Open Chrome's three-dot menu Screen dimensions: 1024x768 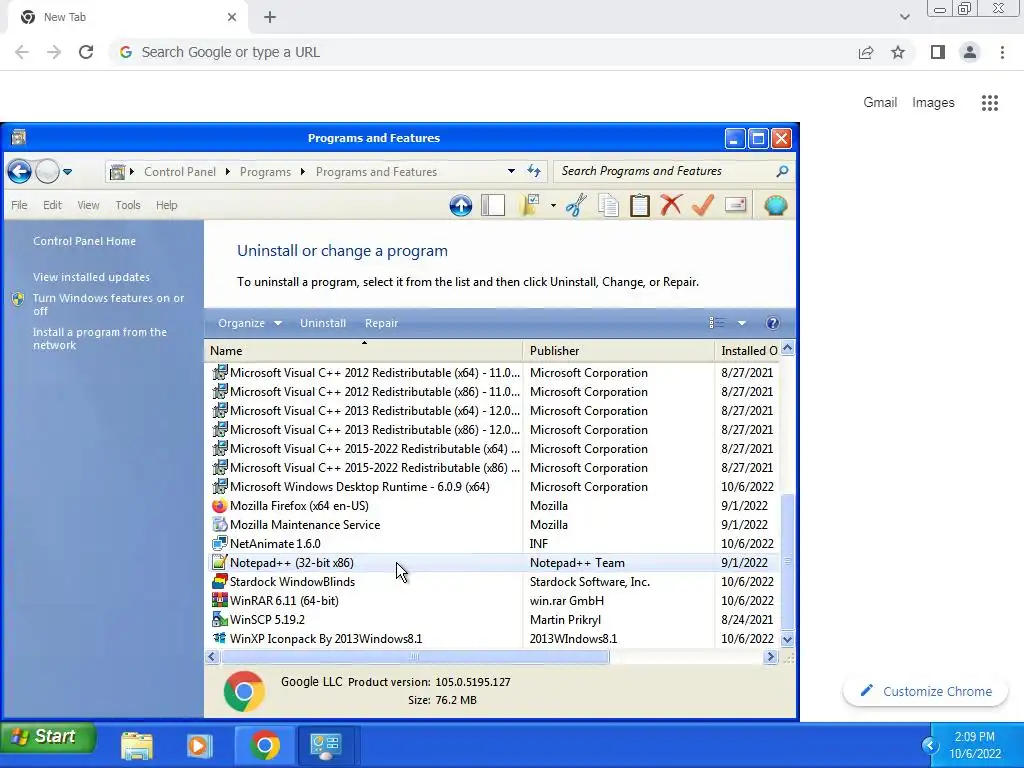(1002, 52)
